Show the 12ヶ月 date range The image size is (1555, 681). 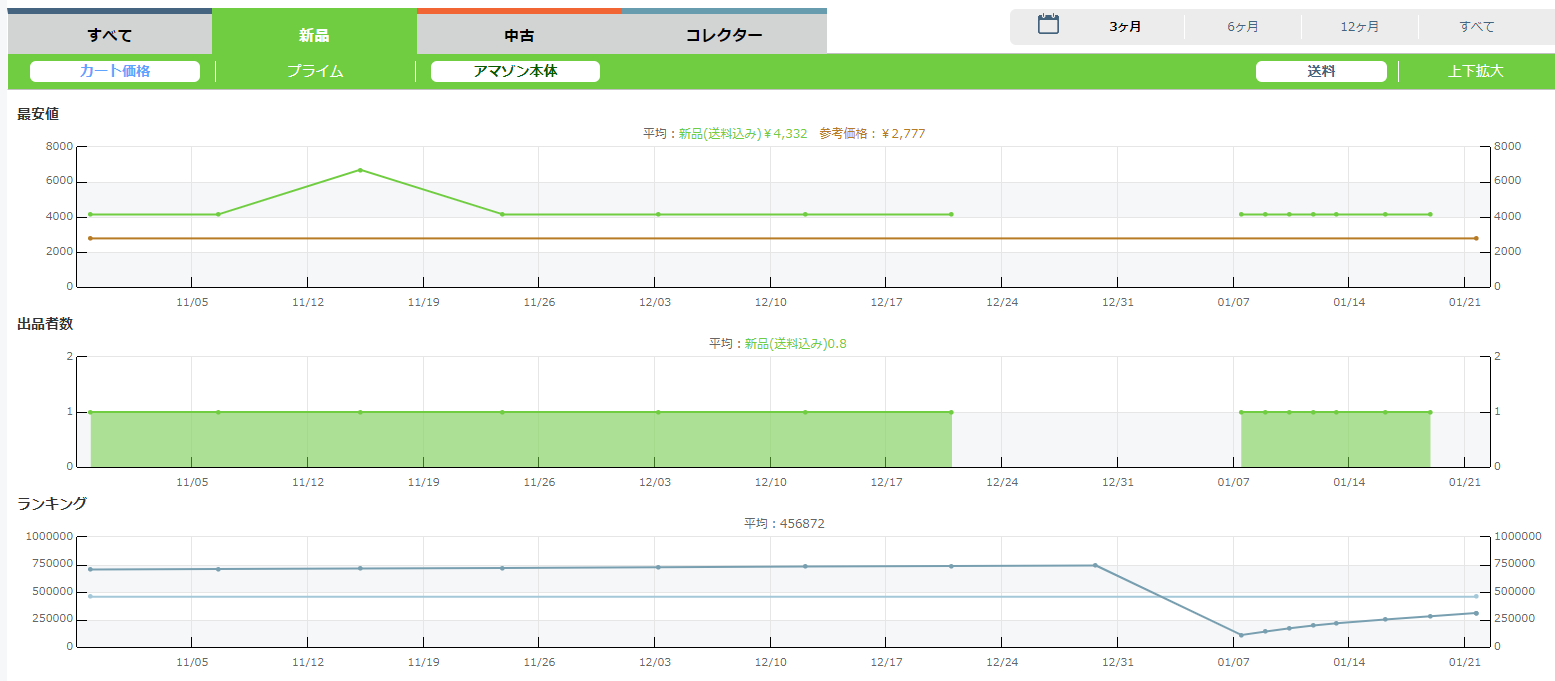tap(1360, 27)
